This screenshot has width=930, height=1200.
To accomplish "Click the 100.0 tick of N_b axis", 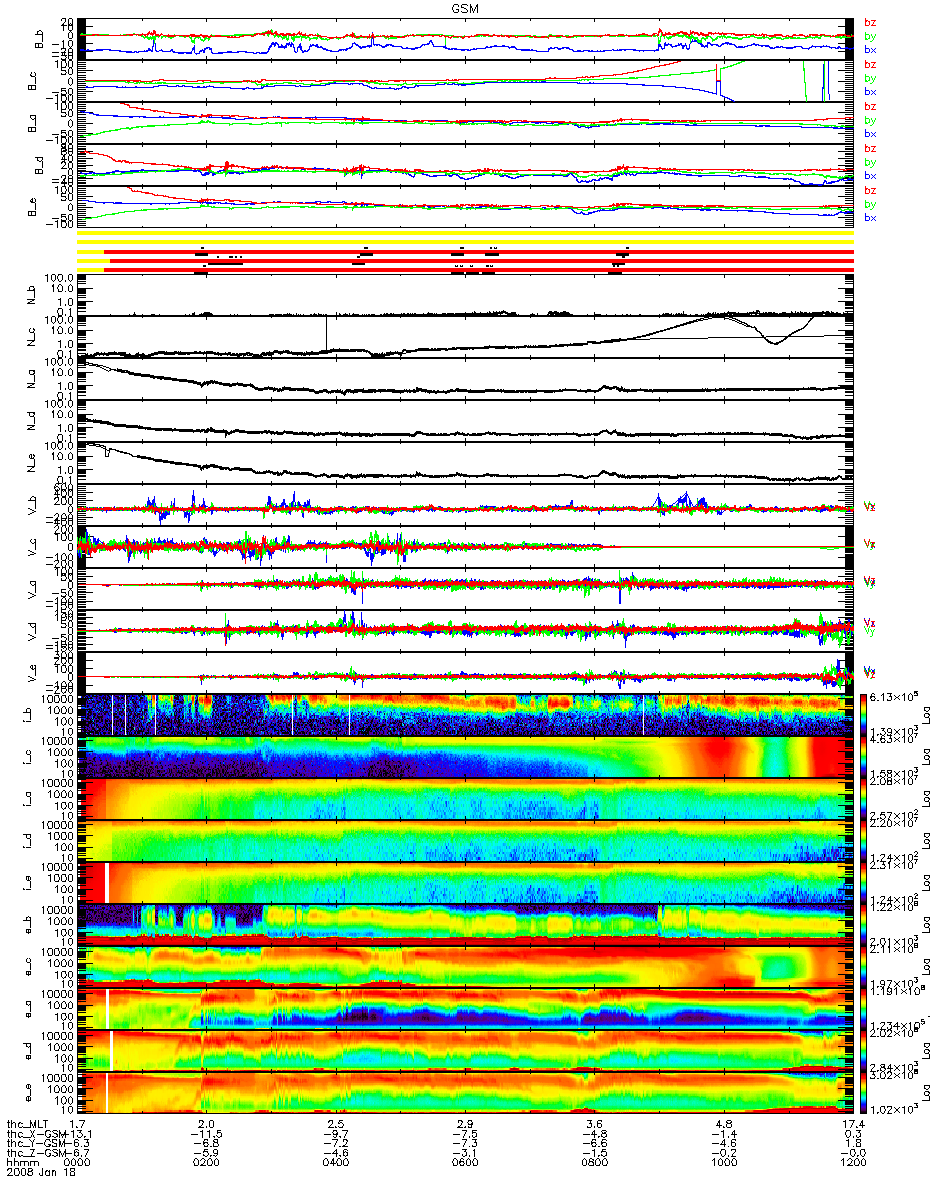I will [x=61, y=277].
